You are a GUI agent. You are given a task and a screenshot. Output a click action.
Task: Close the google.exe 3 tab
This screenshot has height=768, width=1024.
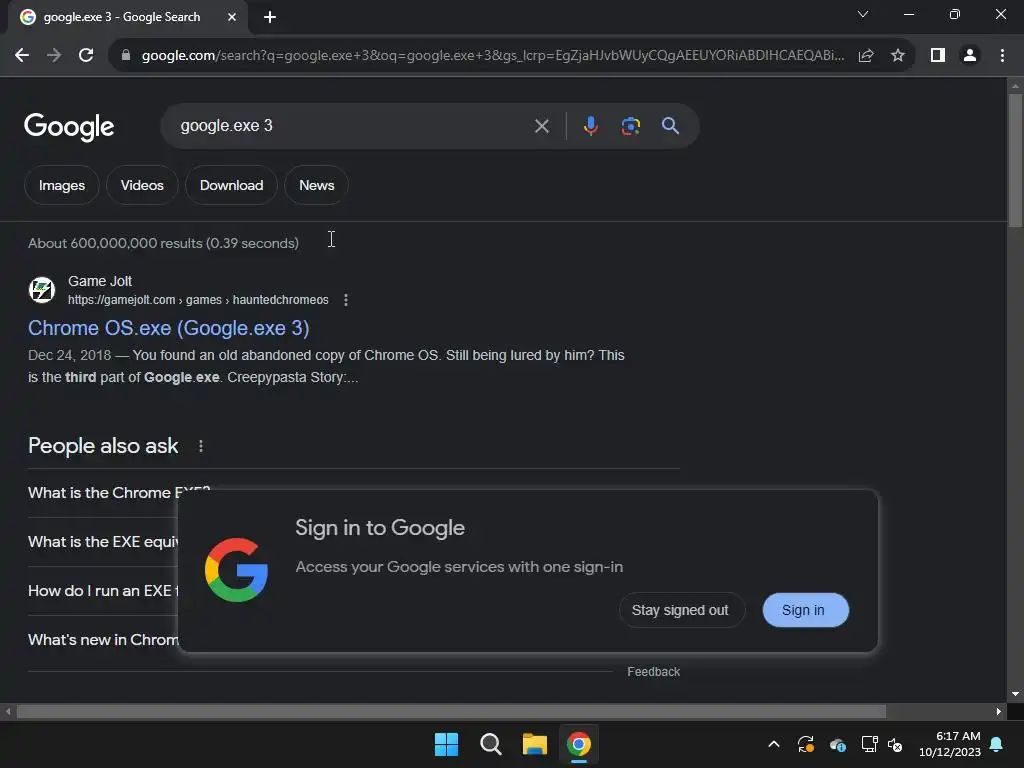[x=232, y=17]
